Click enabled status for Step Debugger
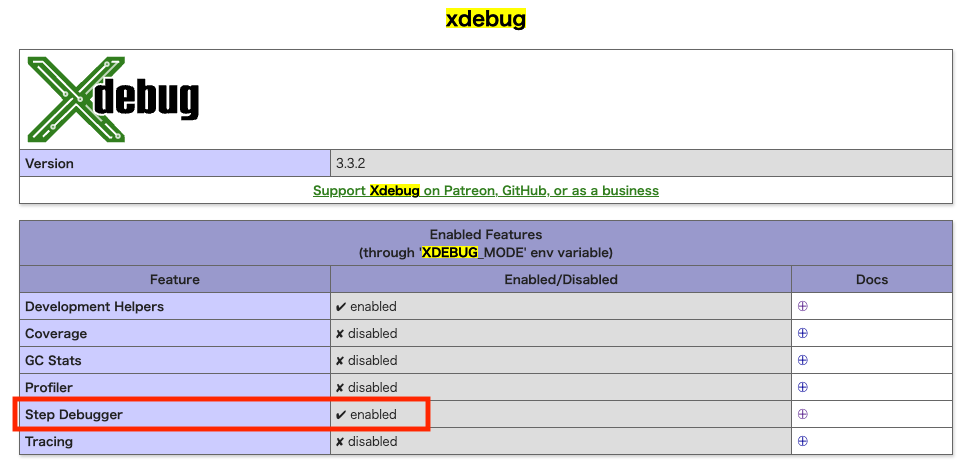The height and width of the screenshot is (467, 971). pyautogui.click(x=366, y=414)
